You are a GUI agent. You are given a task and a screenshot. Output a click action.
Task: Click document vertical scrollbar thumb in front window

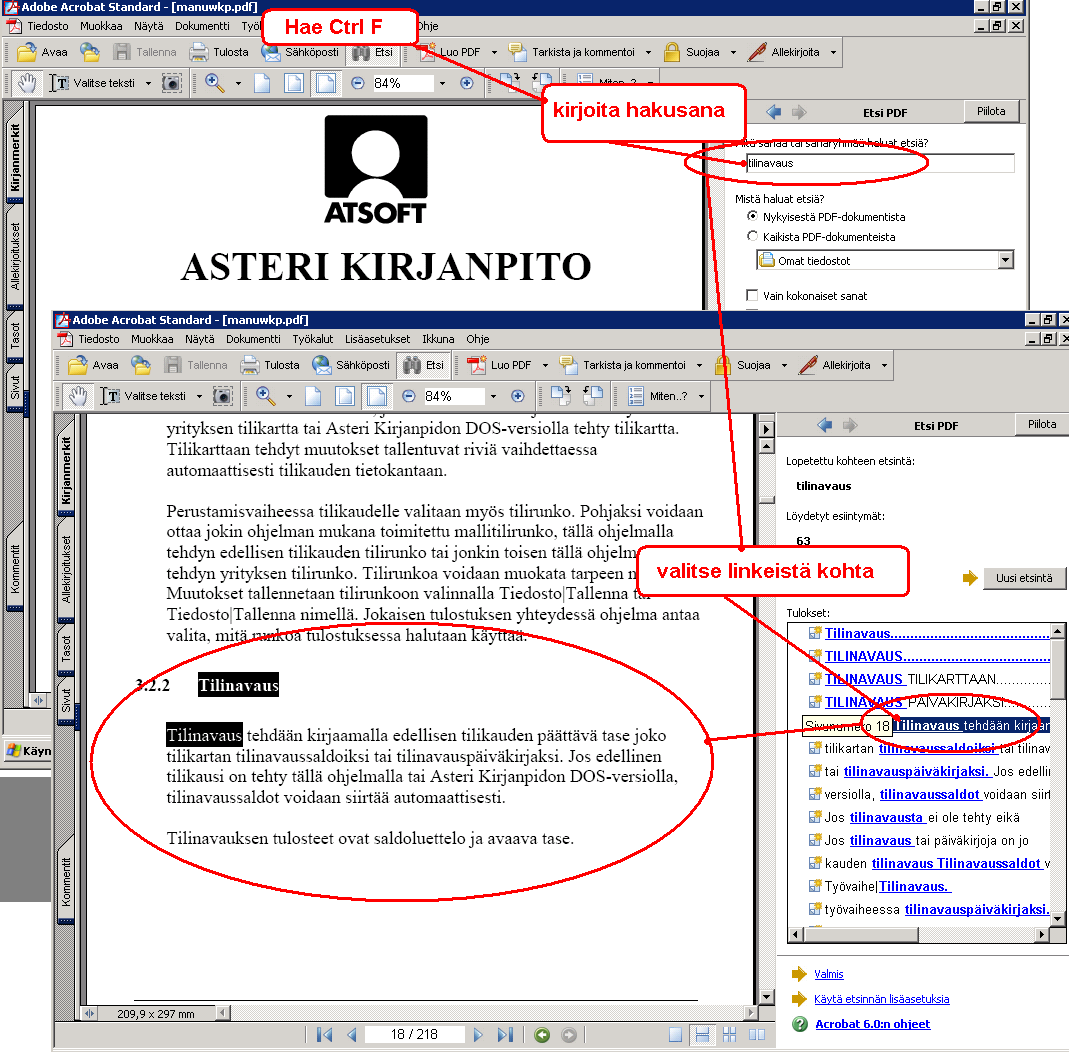pos(767,500)
